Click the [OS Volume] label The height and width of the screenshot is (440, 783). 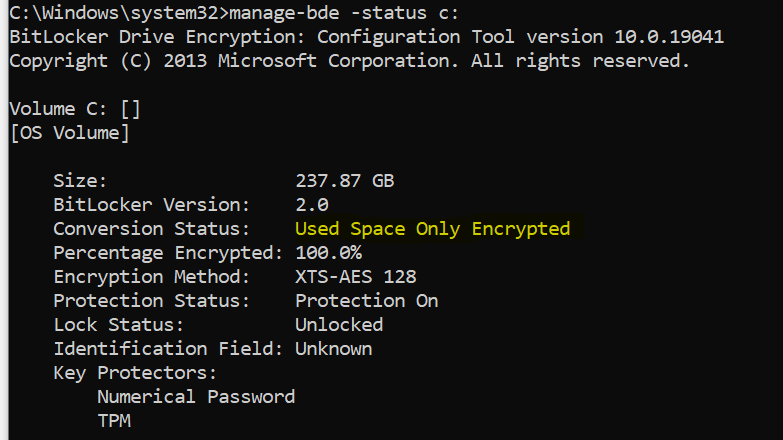[69, 132]
